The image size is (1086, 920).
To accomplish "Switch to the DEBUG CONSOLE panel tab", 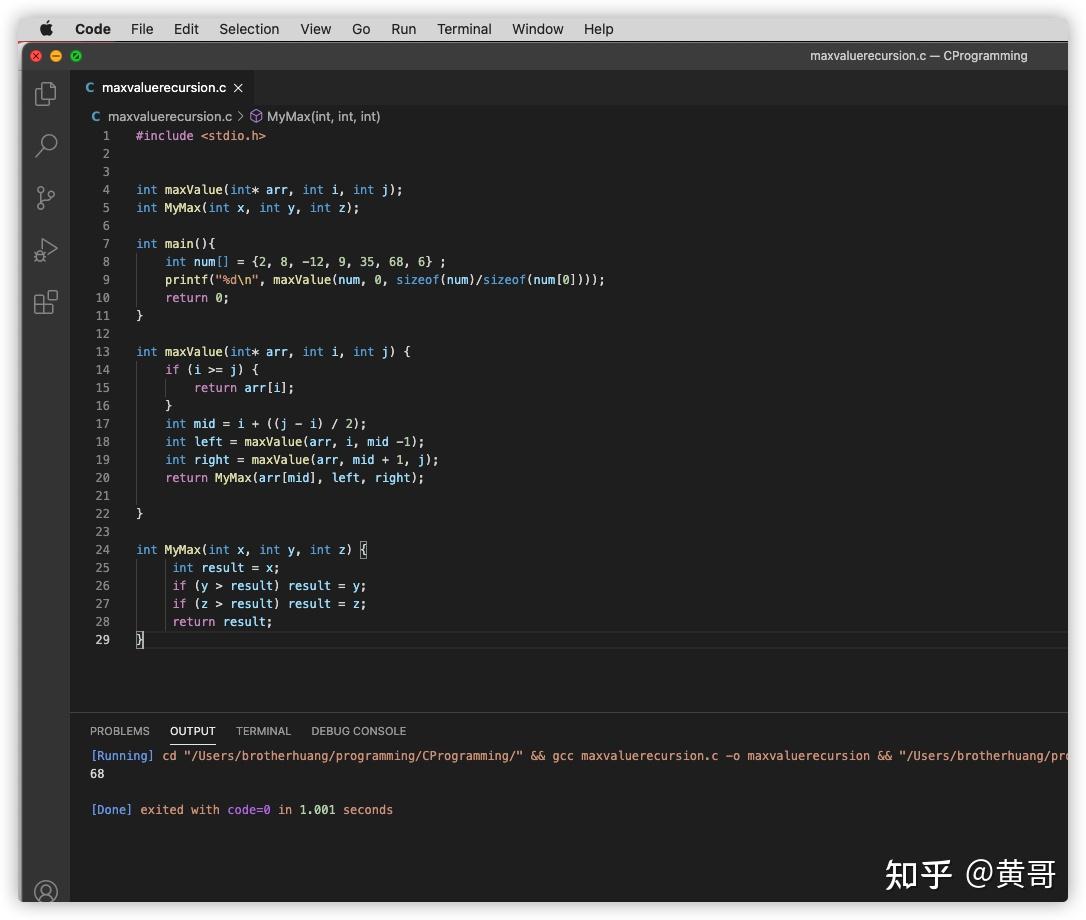I will (x=359, y=732).
